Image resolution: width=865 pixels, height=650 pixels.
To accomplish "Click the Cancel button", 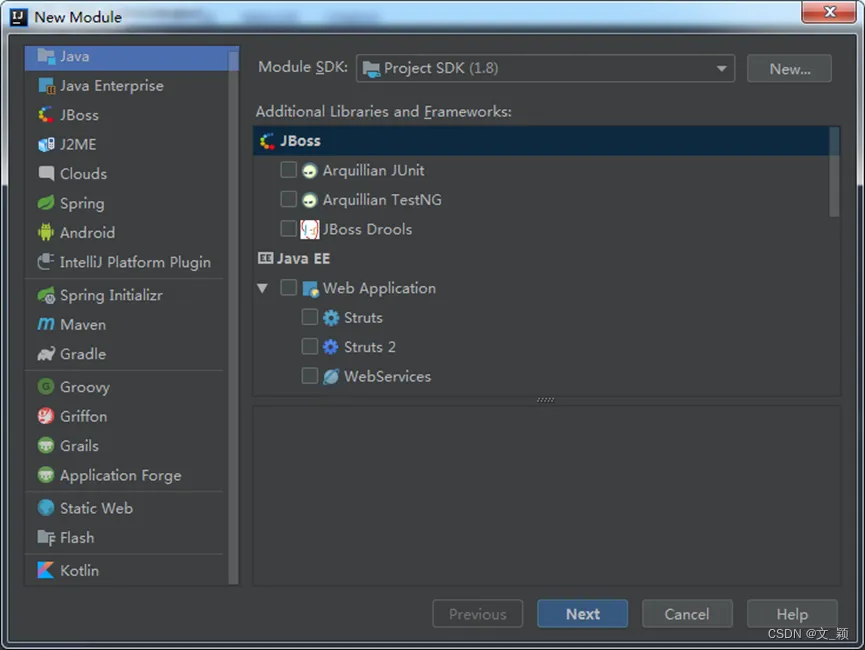I will point(687,614).
